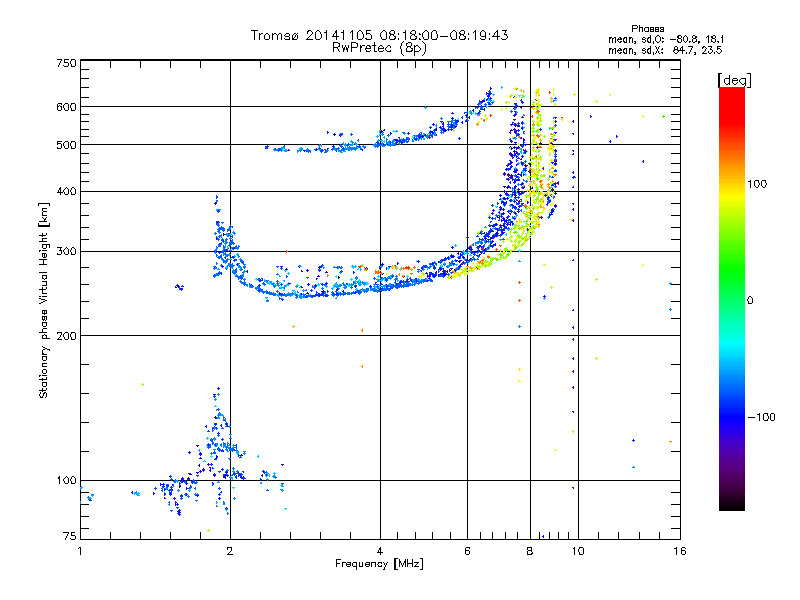Click the frequency-axis tick label "10"

tap(578, 551)
